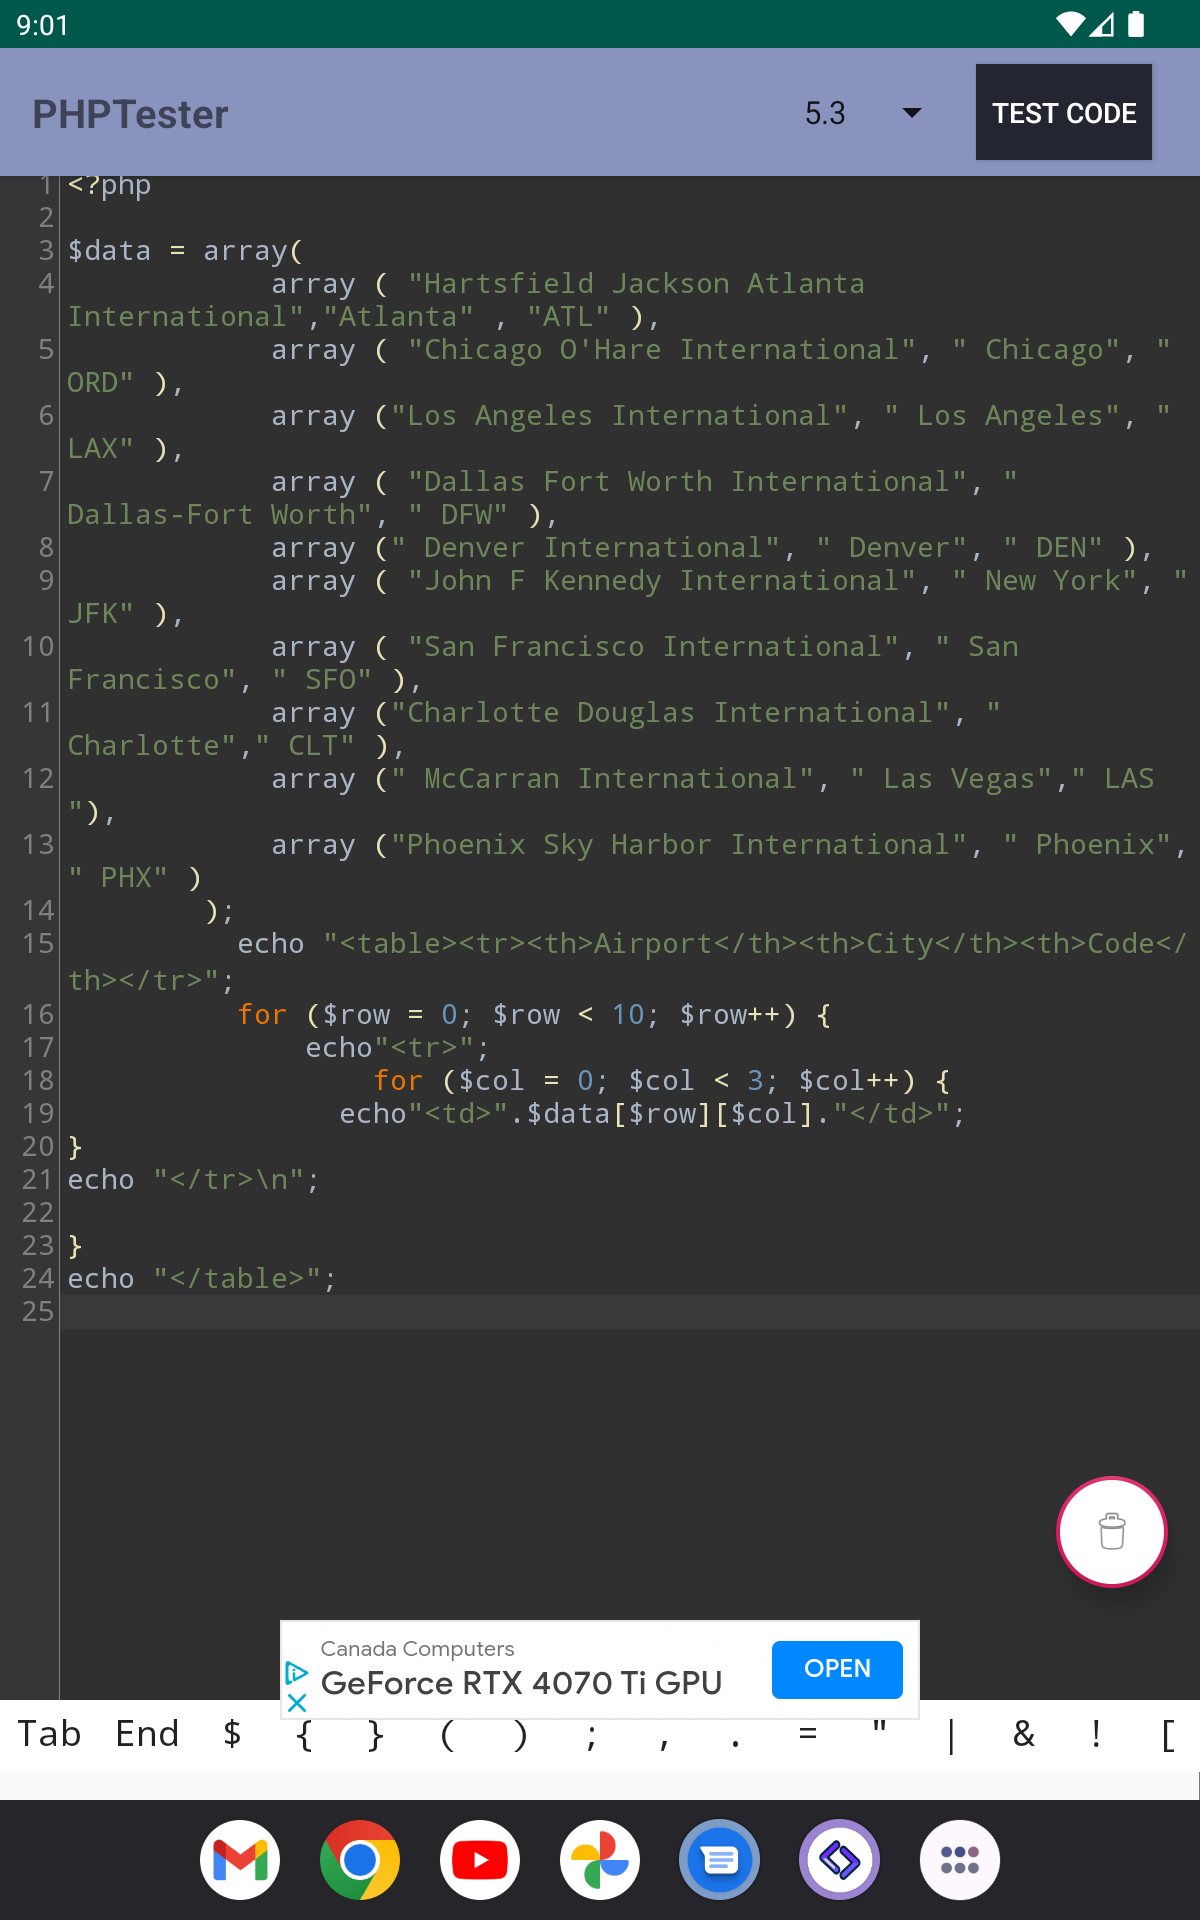Insert equals sign from shortcut bar
The width and height of the screenshot is (1200, 1920).
pyautogui.click(x=808, y=1734)
